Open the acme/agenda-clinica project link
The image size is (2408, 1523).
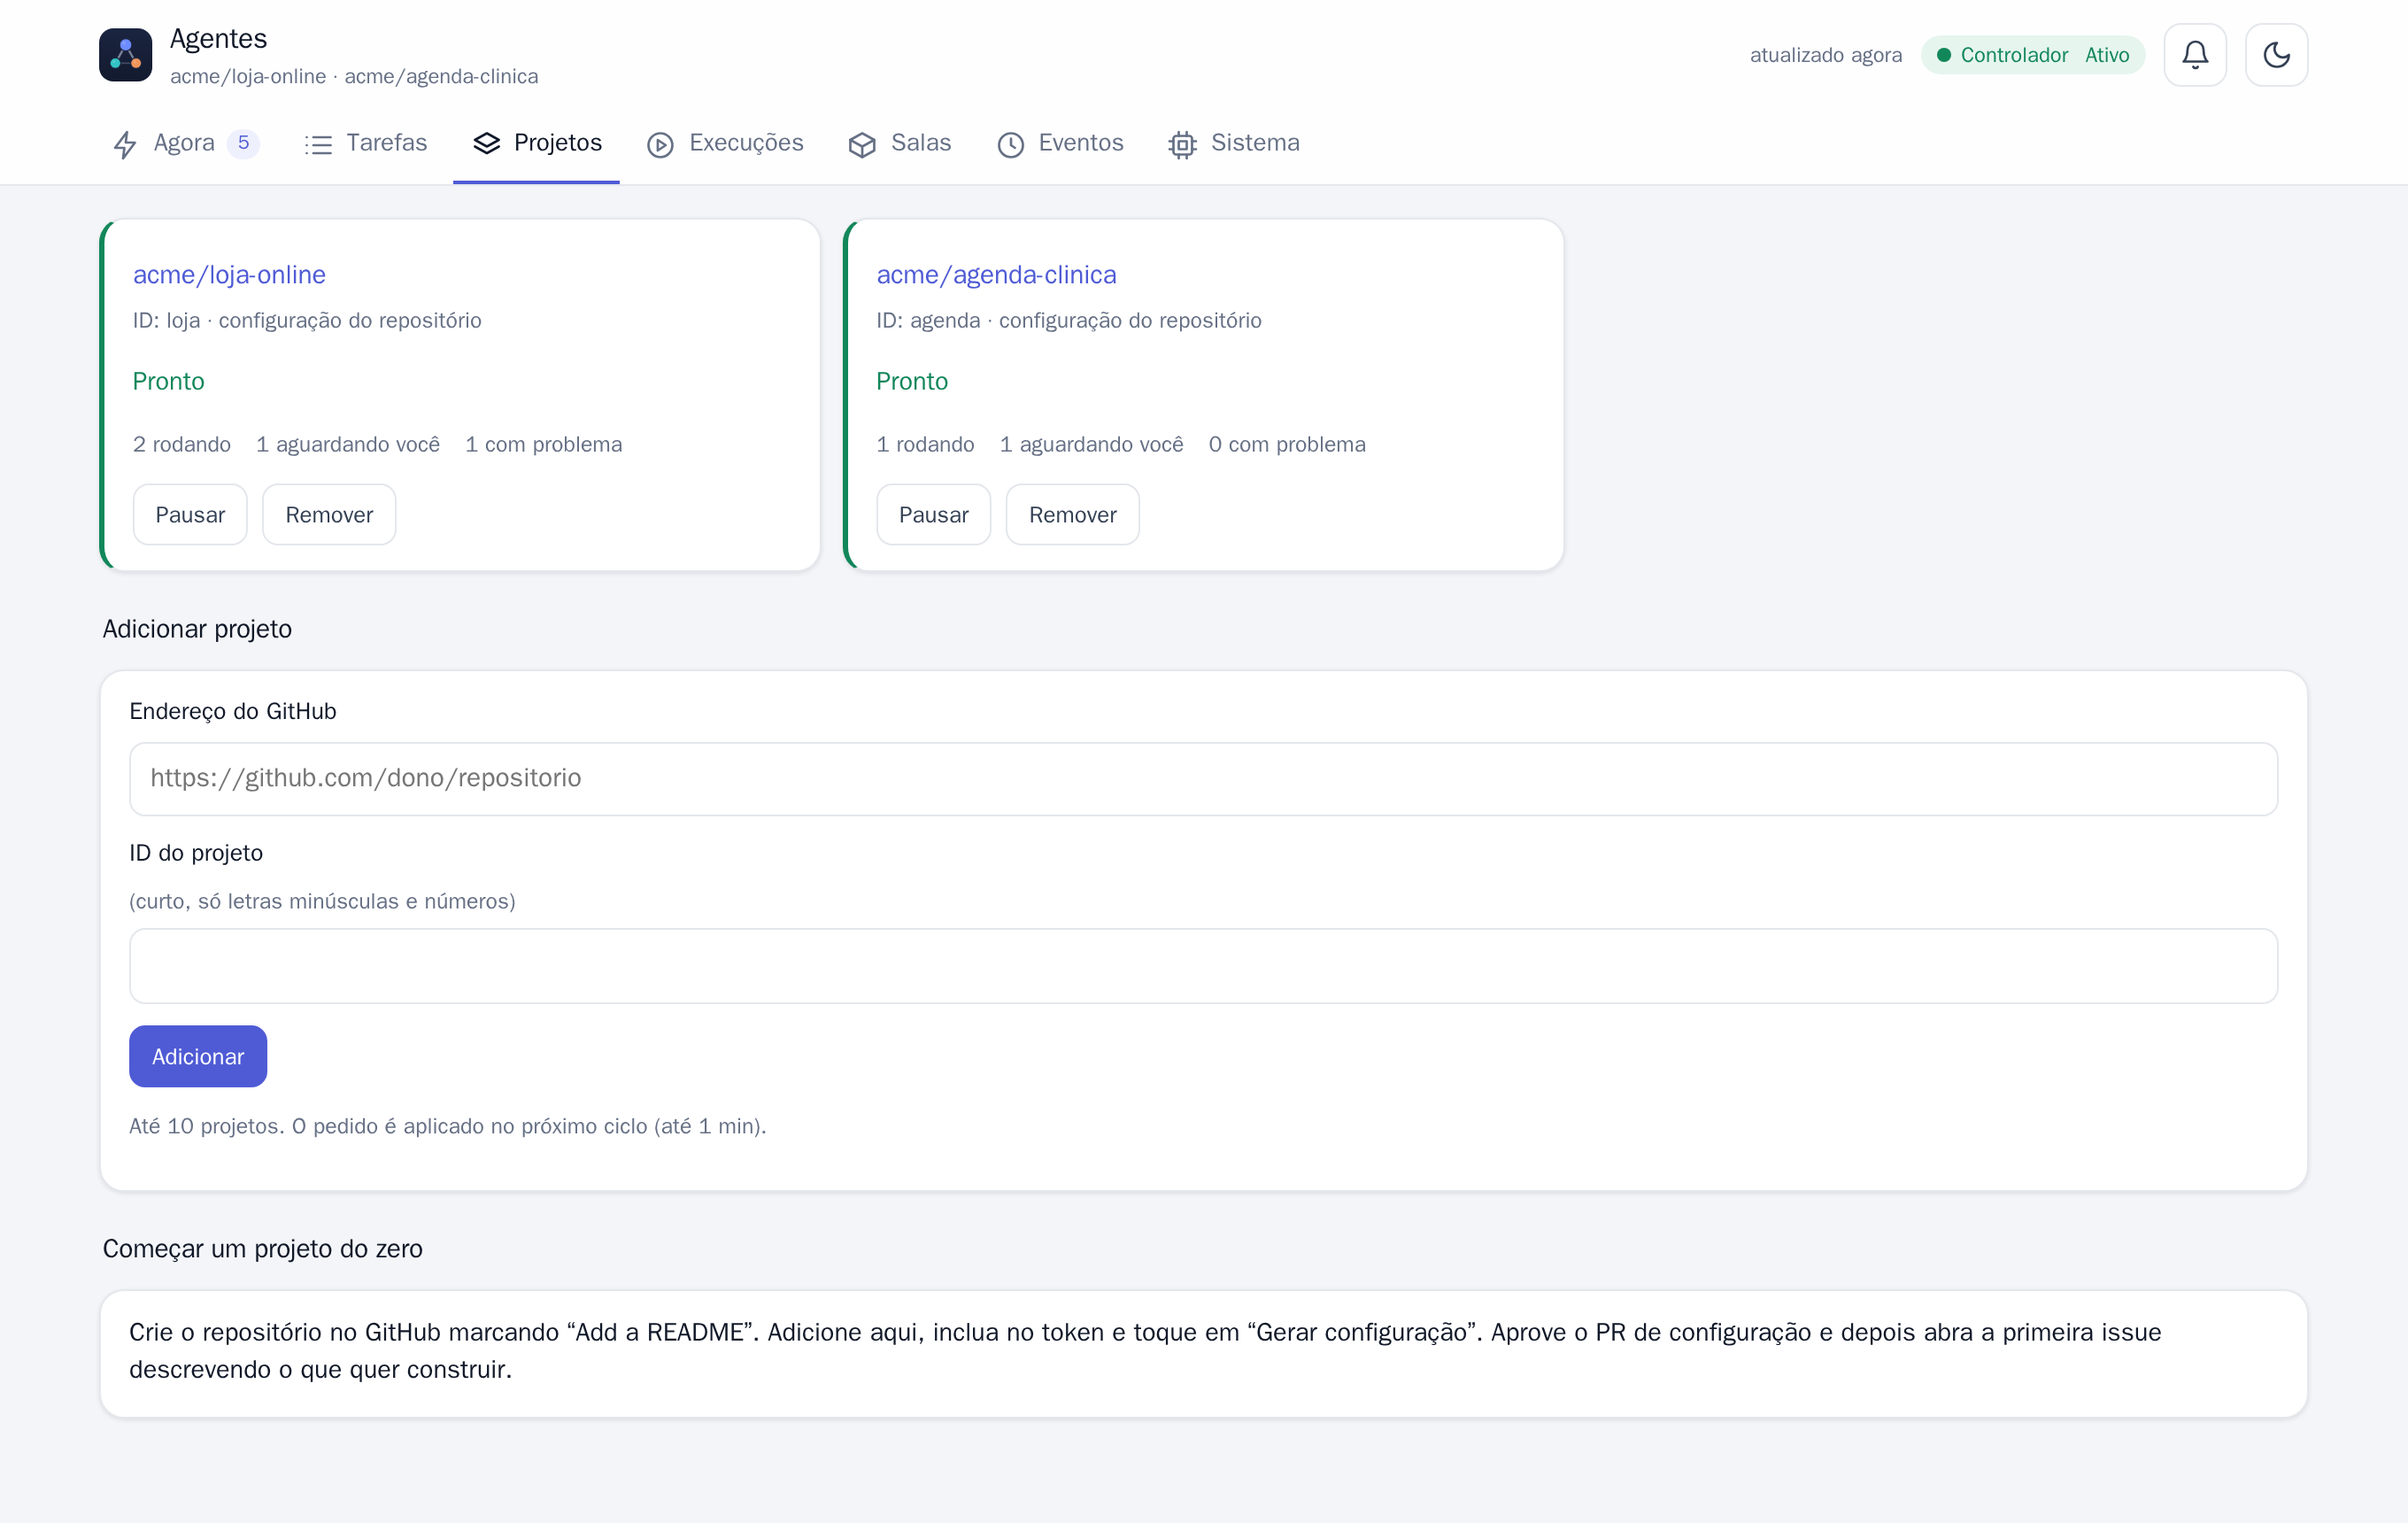(996, 275)
